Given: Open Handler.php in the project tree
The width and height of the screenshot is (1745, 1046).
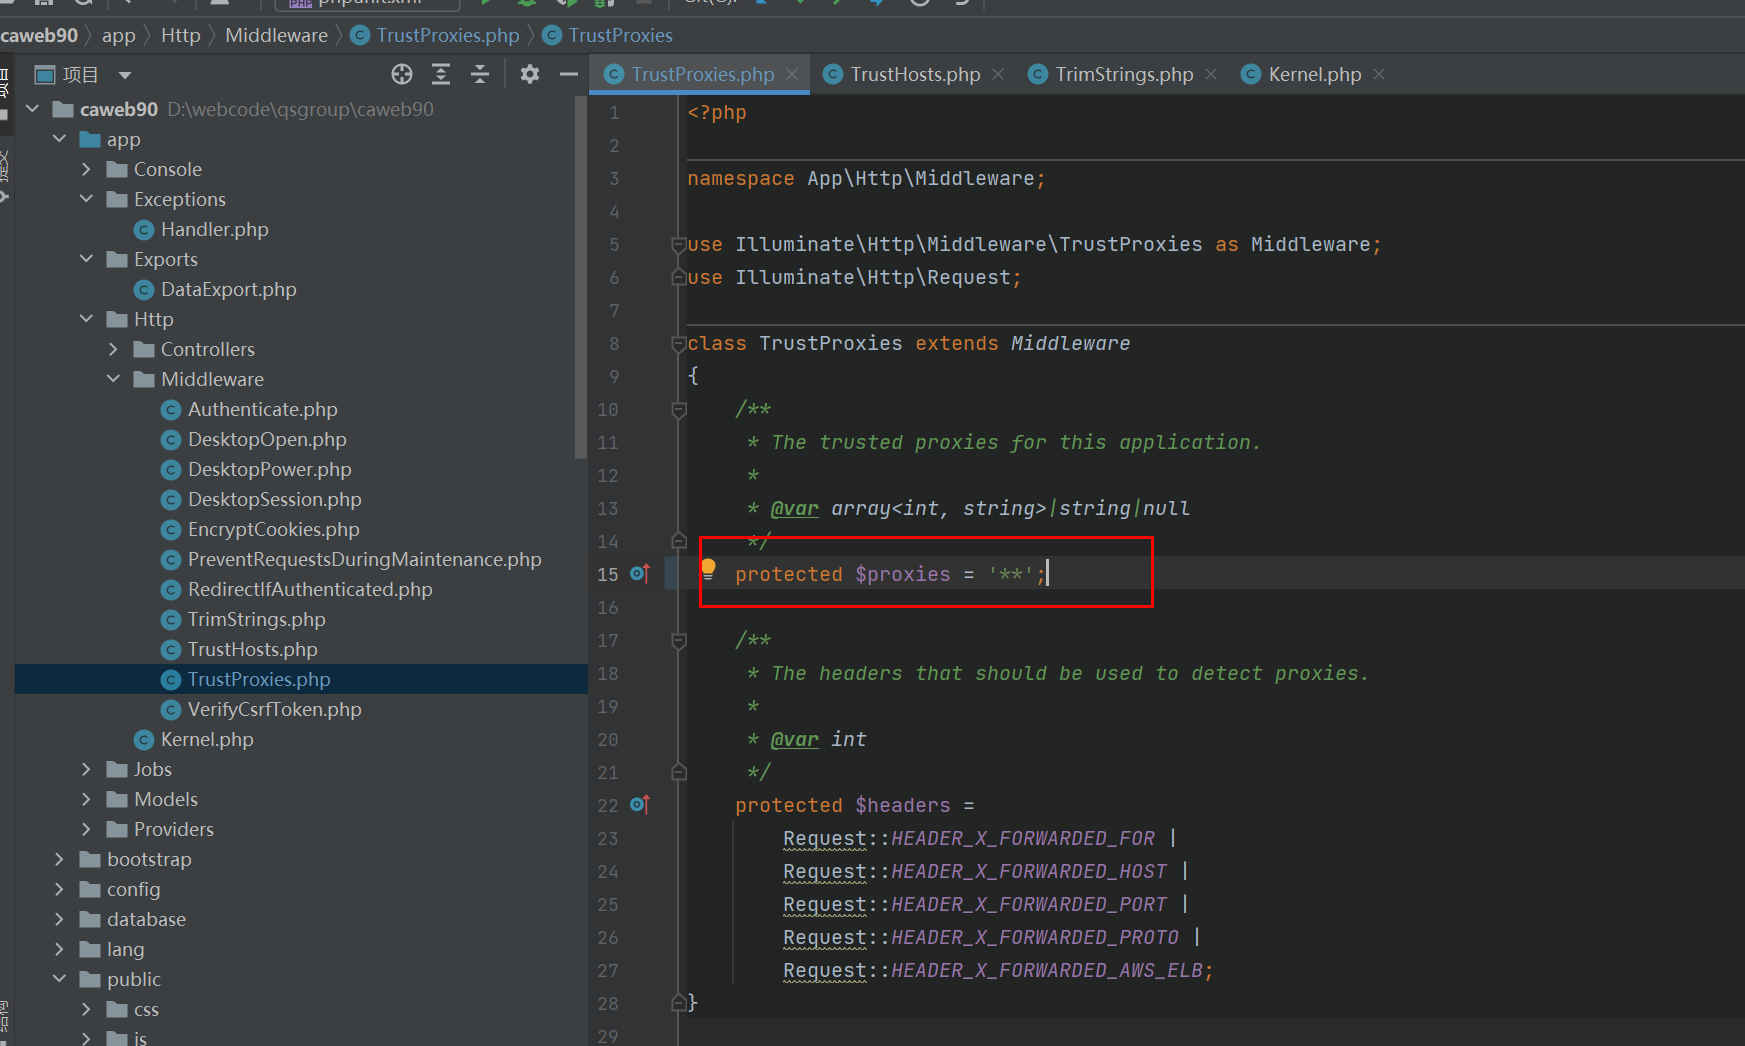Looking at the screenshot, I should click(x=214, y=229).
